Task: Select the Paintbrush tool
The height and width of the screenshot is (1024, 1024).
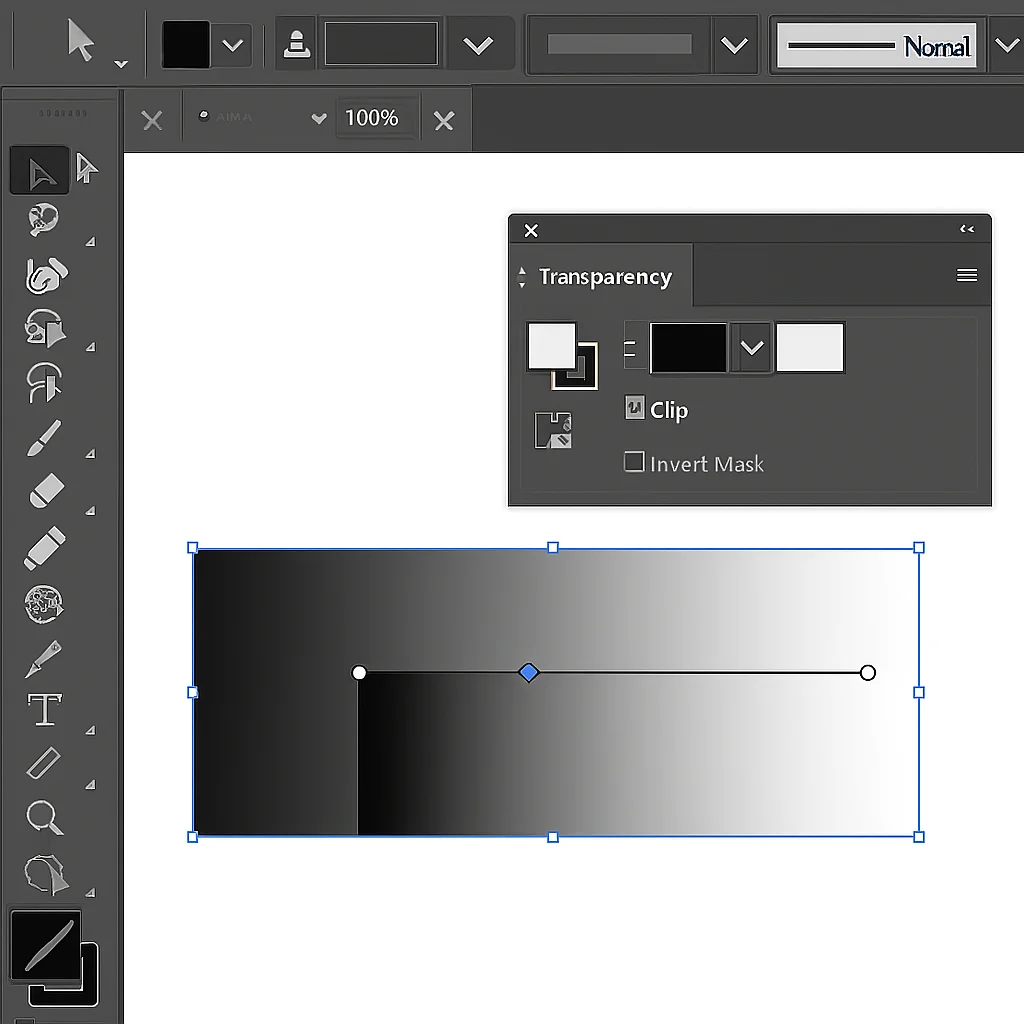Action: click(x=44, y=438)
